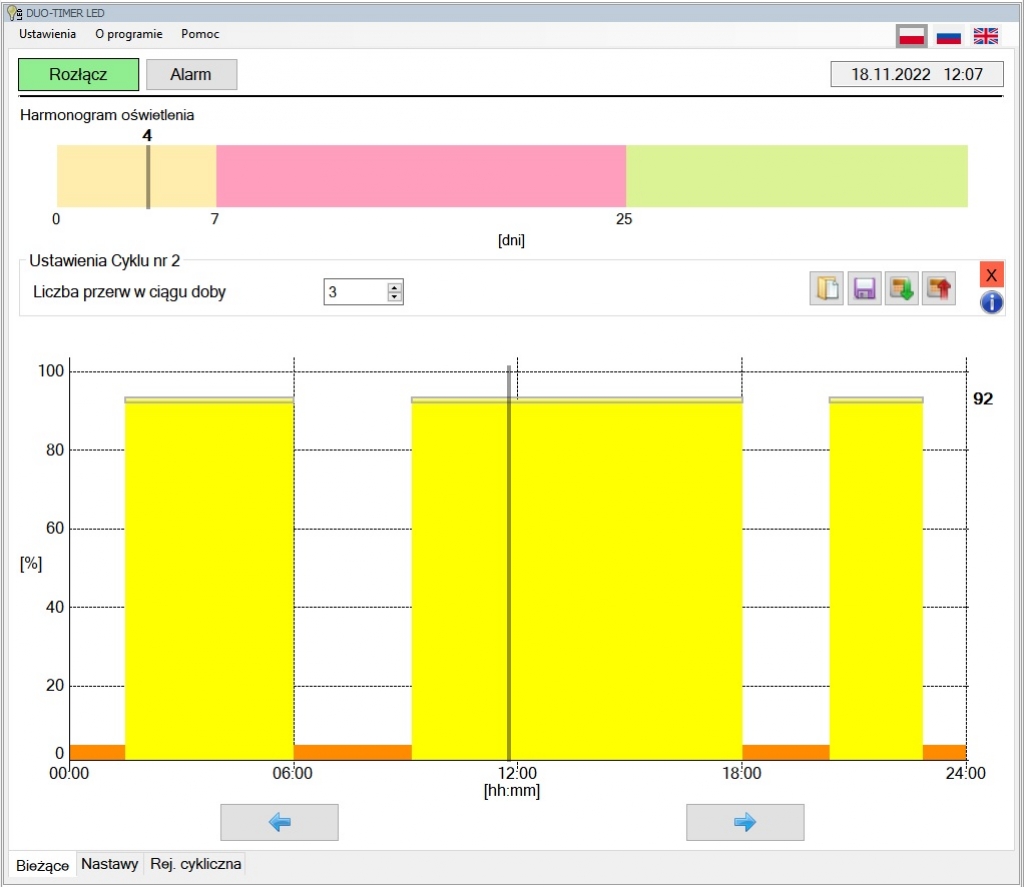Open the Pomoc menu
The height and width of the screenshot is (887, 1024).
tap(200, 34)
